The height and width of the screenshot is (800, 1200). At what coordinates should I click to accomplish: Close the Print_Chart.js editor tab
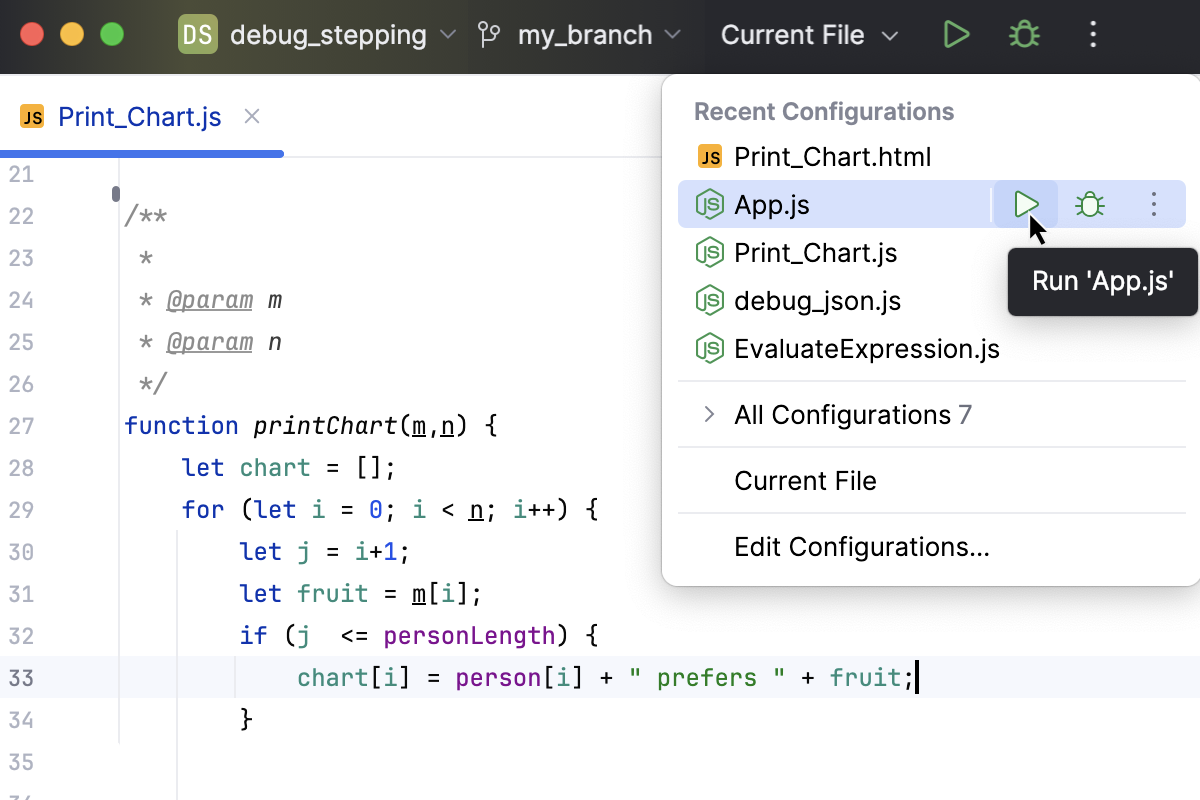[x=252, y=117]
